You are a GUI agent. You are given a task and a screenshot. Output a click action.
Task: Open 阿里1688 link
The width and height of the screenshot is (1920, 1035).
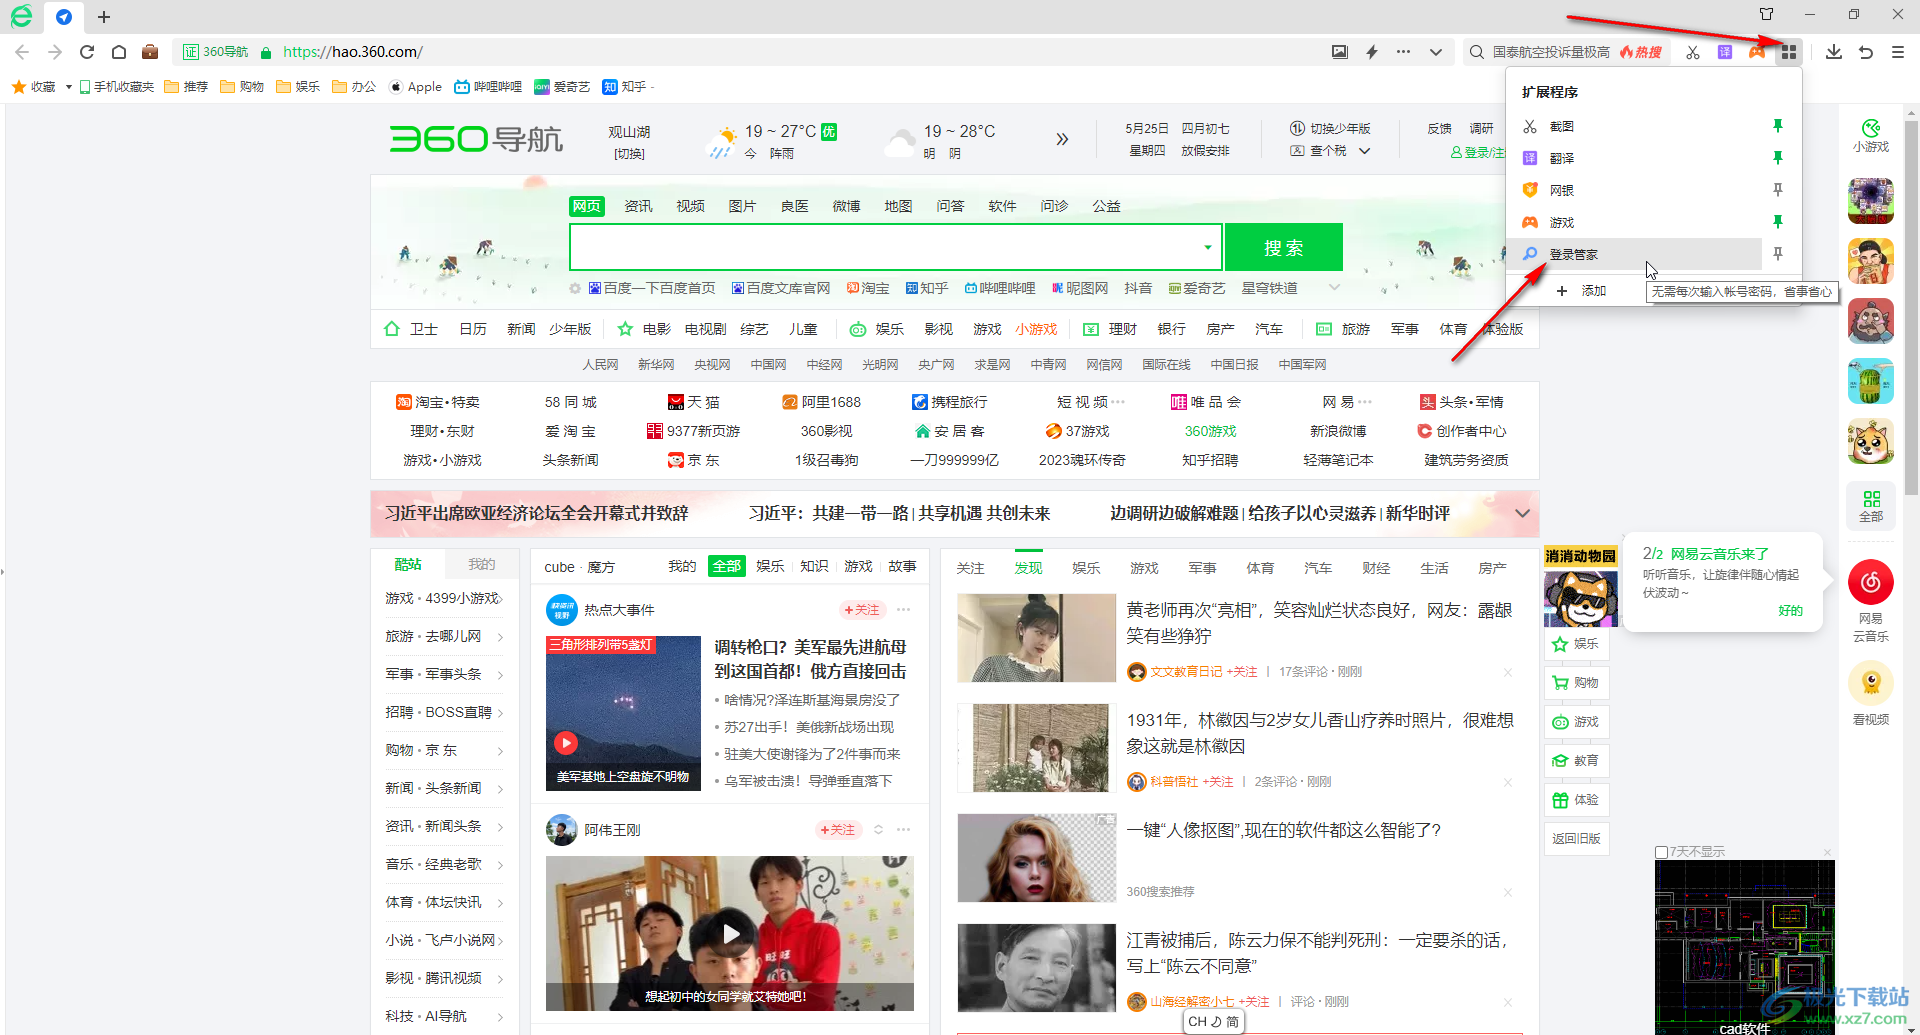tap(822, 402)
